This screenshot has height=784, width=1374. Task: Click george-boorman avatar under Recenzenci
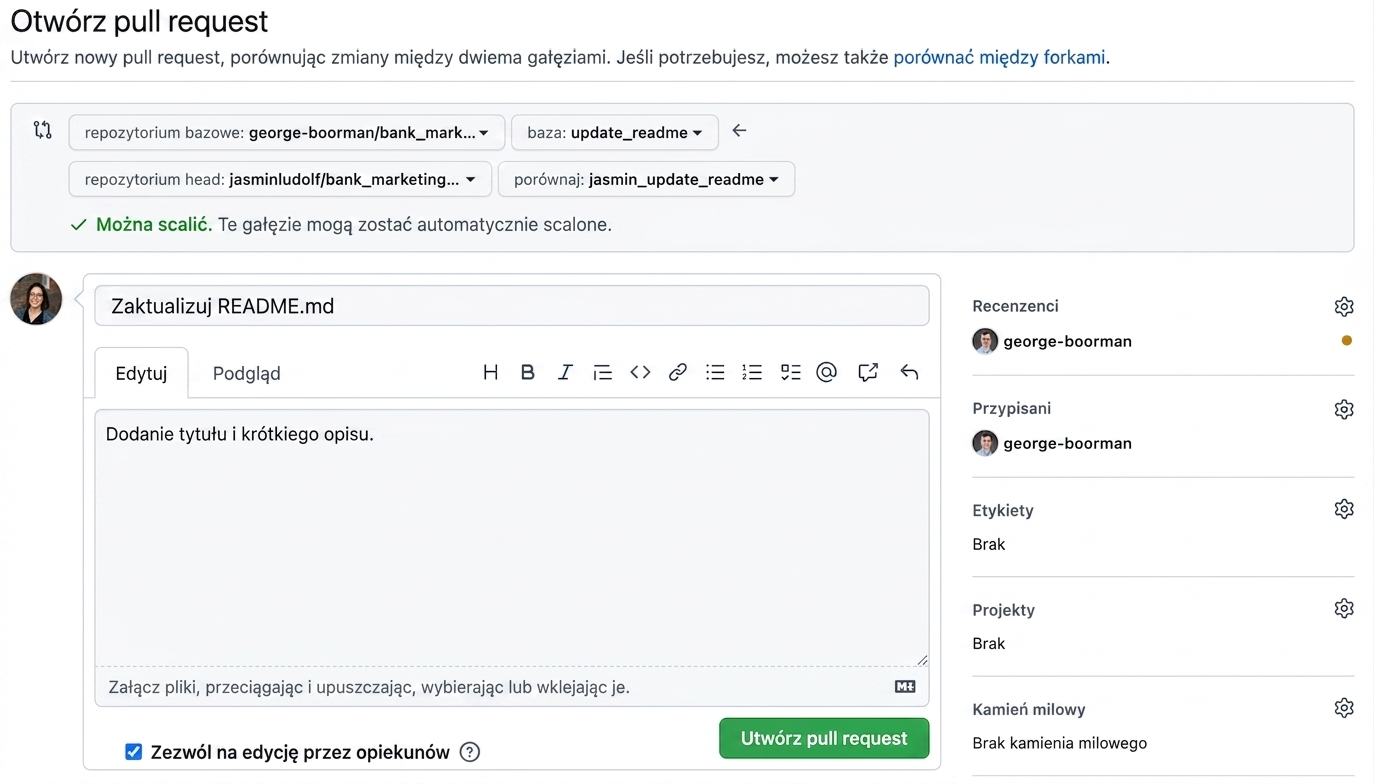(x=985, y=341)
